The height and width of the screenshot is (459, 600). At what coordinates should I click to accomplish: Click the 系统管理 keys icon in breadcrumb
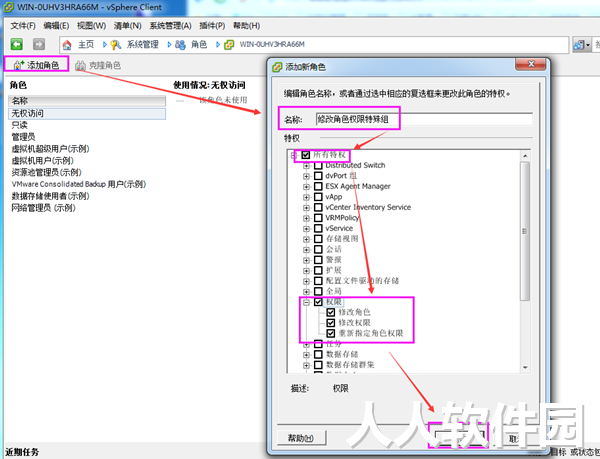pyautogui.click(x=116, y=45)
